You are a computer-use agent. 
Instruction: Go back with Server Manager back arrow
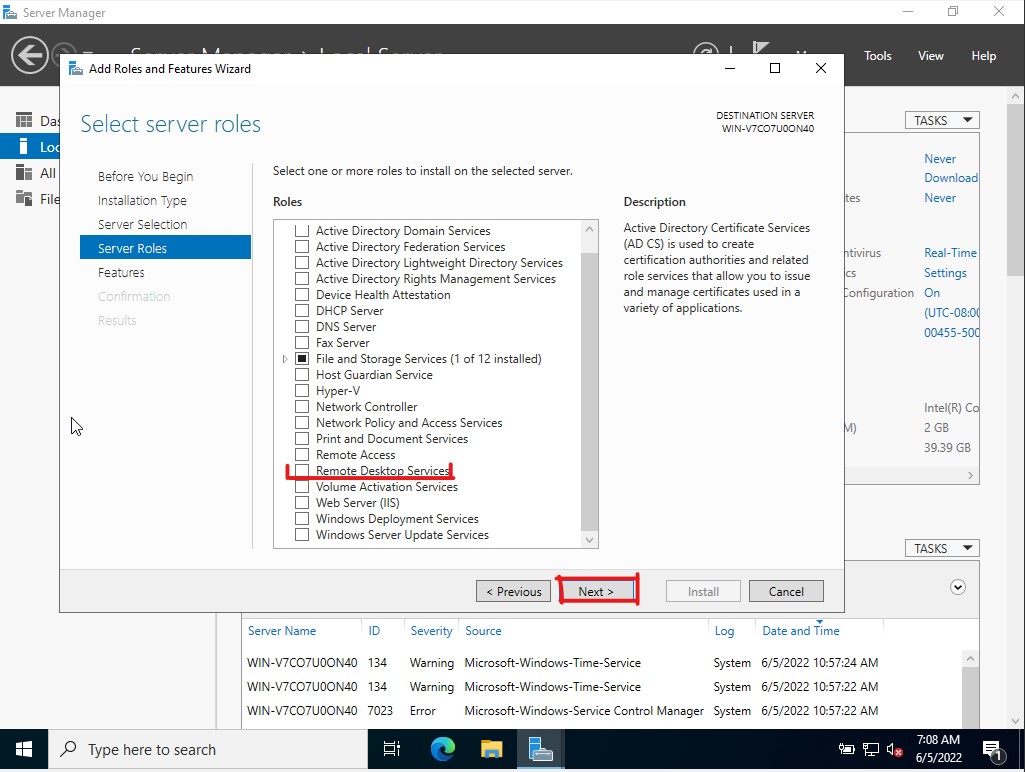29,55
